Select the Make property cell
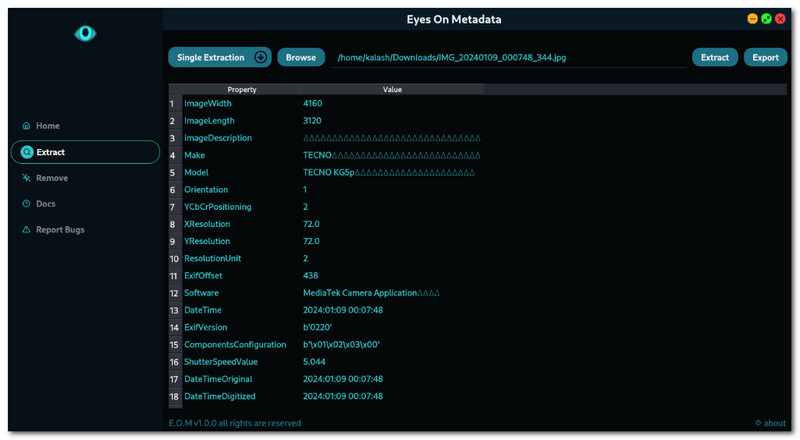This screenshot has height=440, width=800. (x=241, y=155)
